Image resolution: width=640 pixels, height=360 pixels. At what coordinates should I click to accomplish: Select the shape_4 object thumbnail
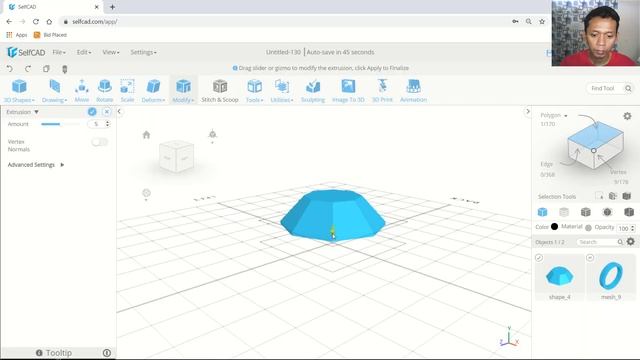559,278
